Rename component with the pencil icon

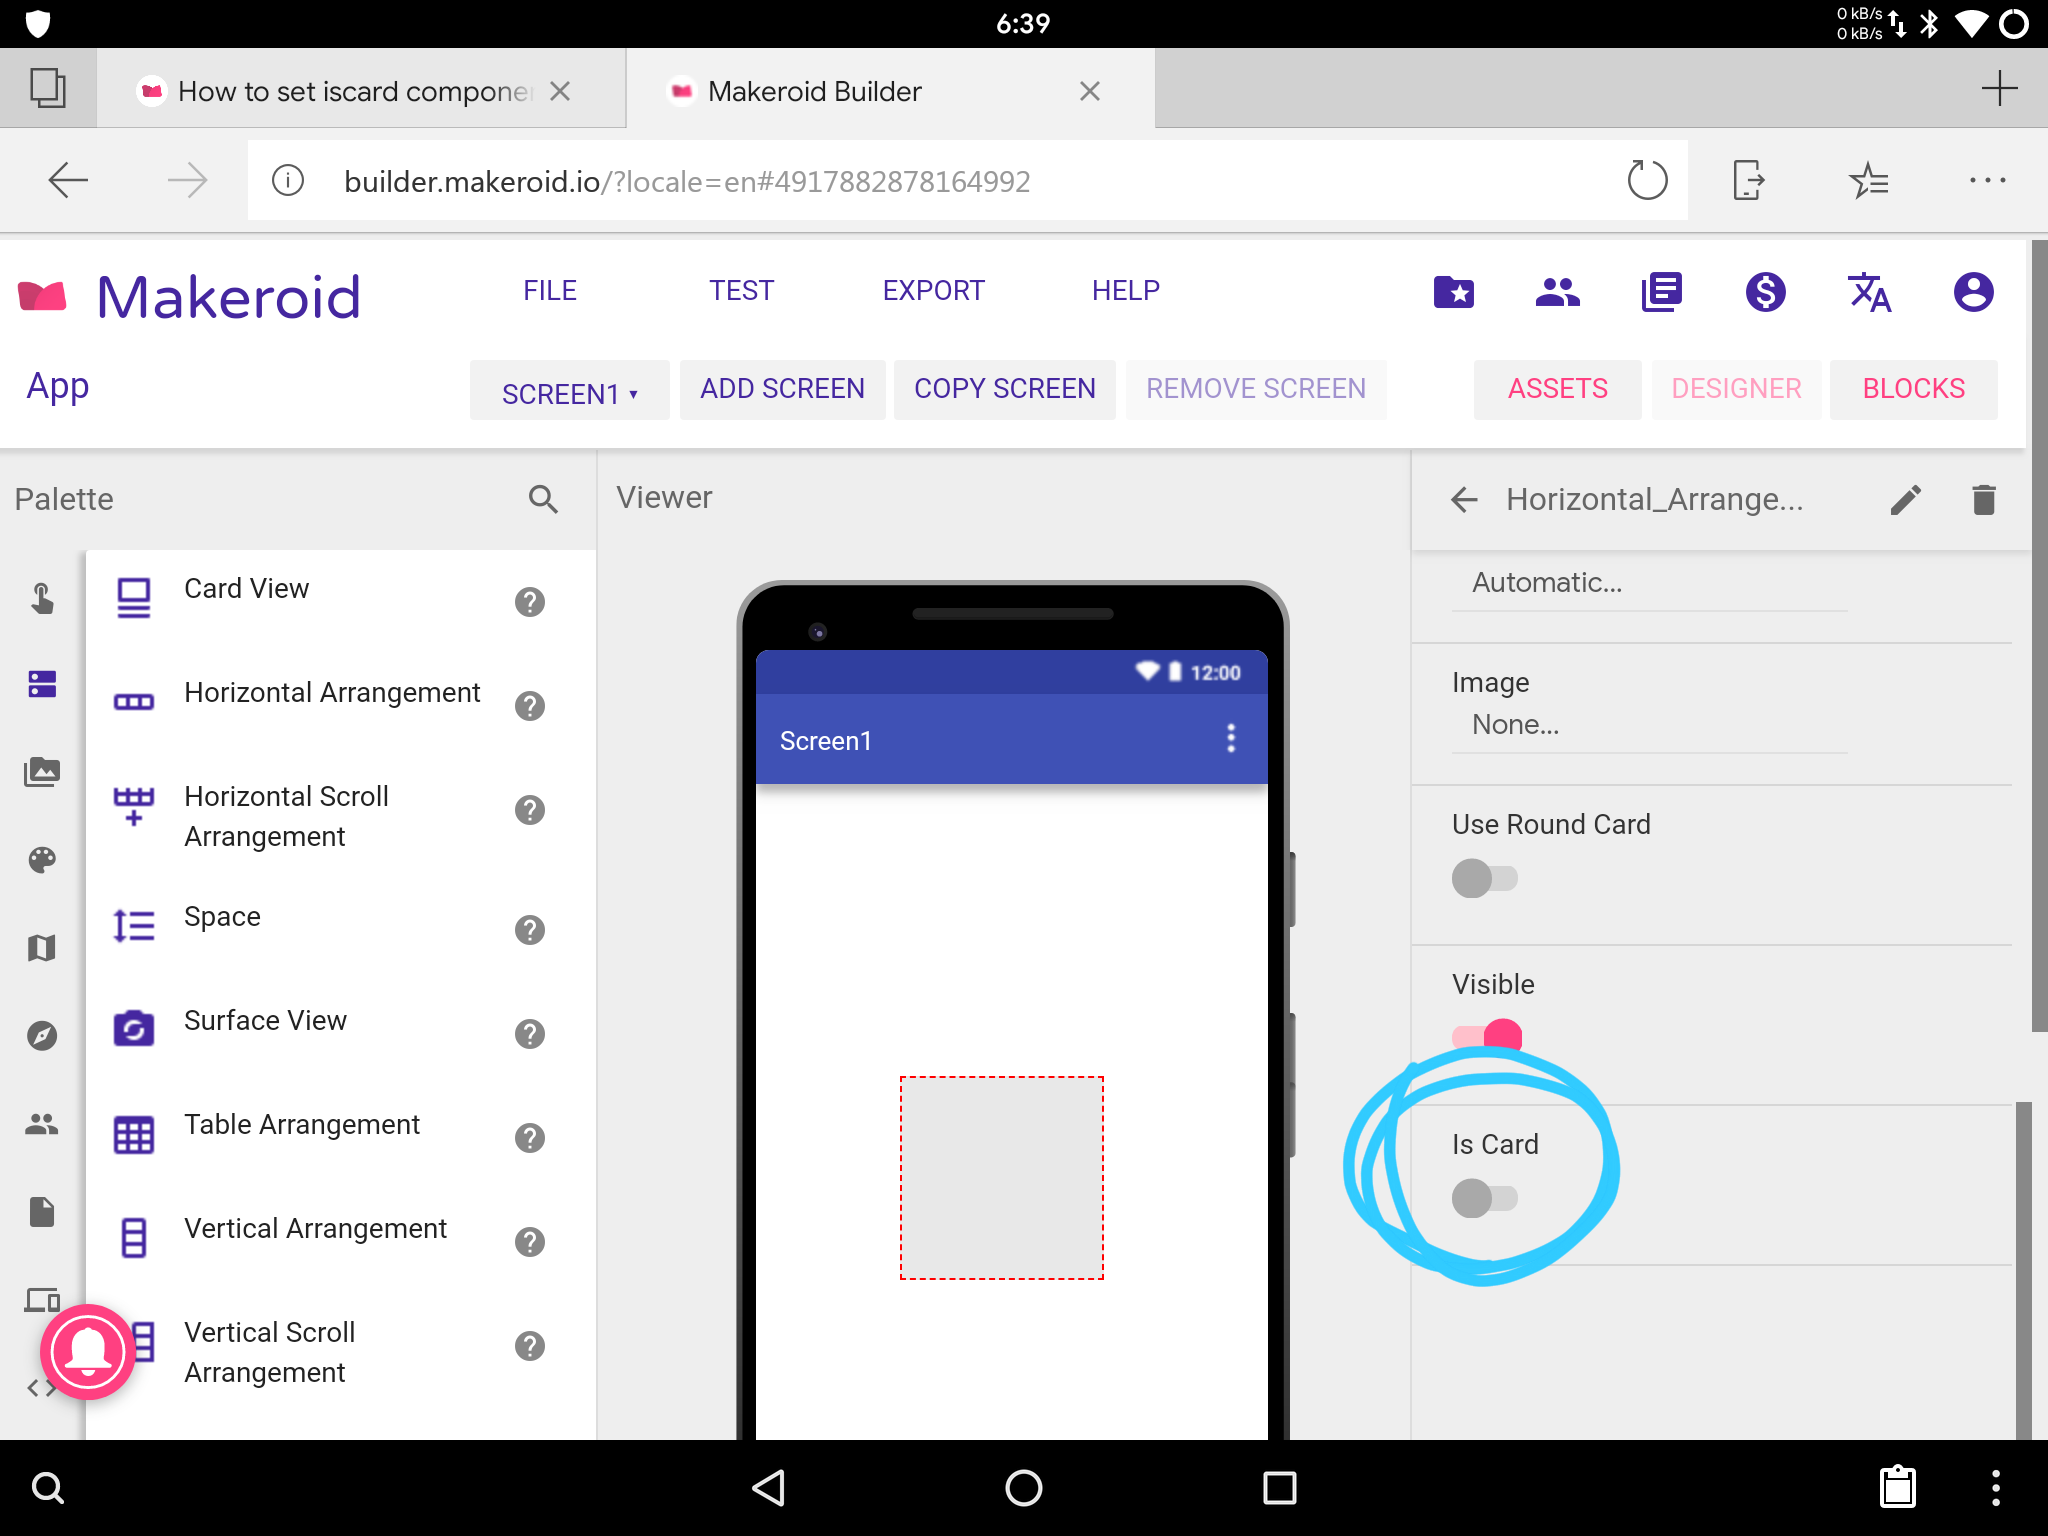click(x=1906, y=499)
